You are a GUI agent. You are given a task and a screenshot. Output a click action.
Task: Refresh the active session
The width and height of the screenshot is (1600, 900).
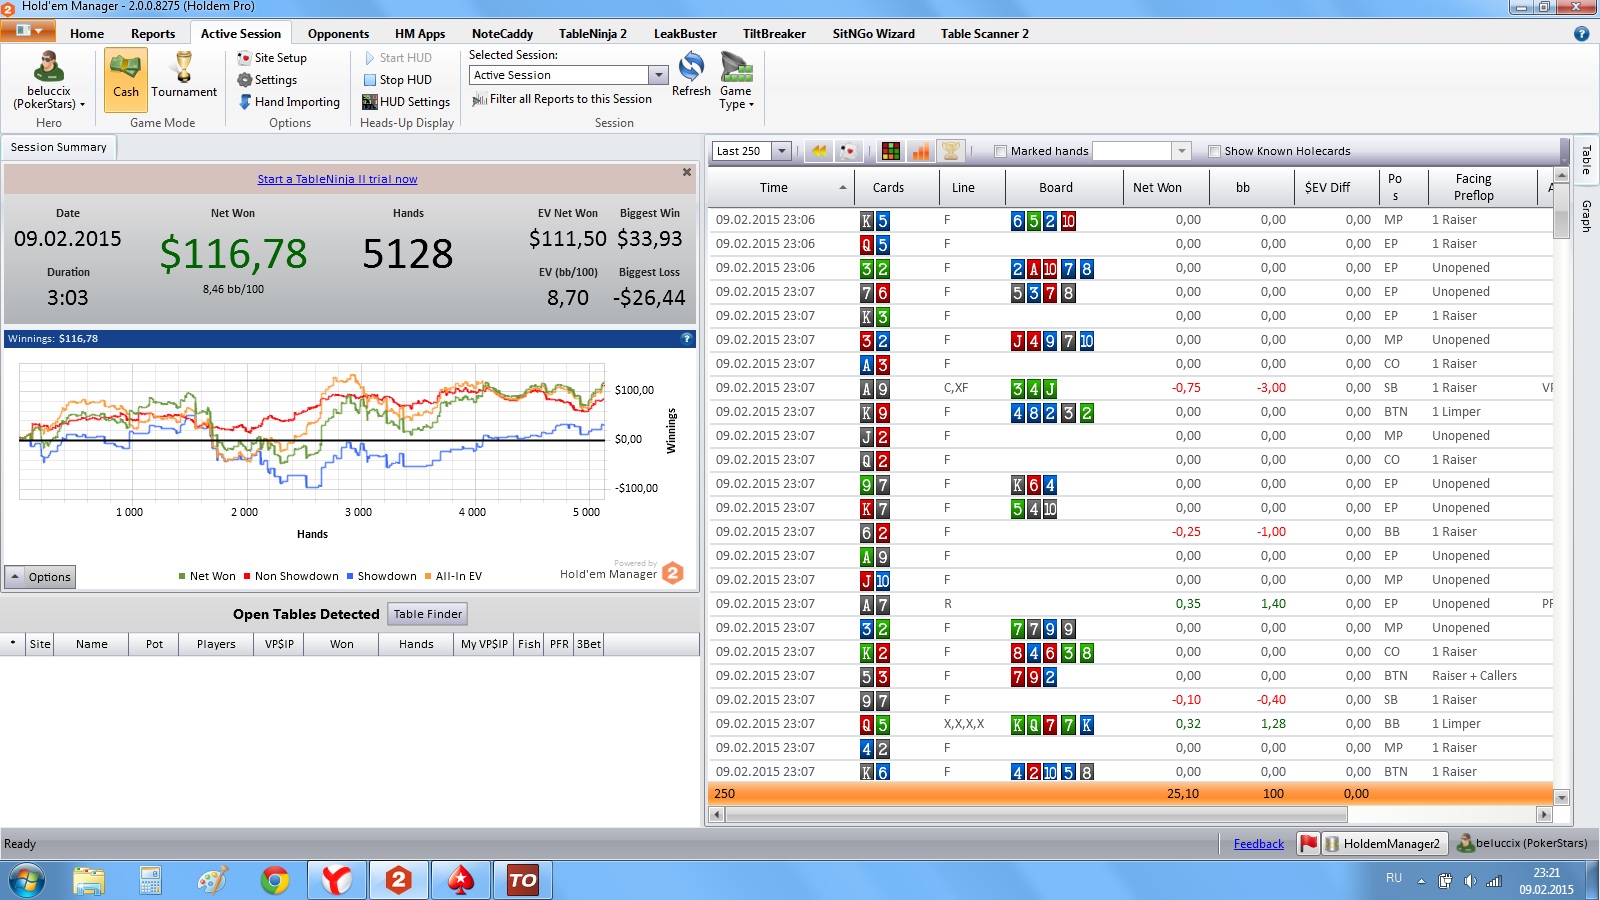[x=691, y=75]
